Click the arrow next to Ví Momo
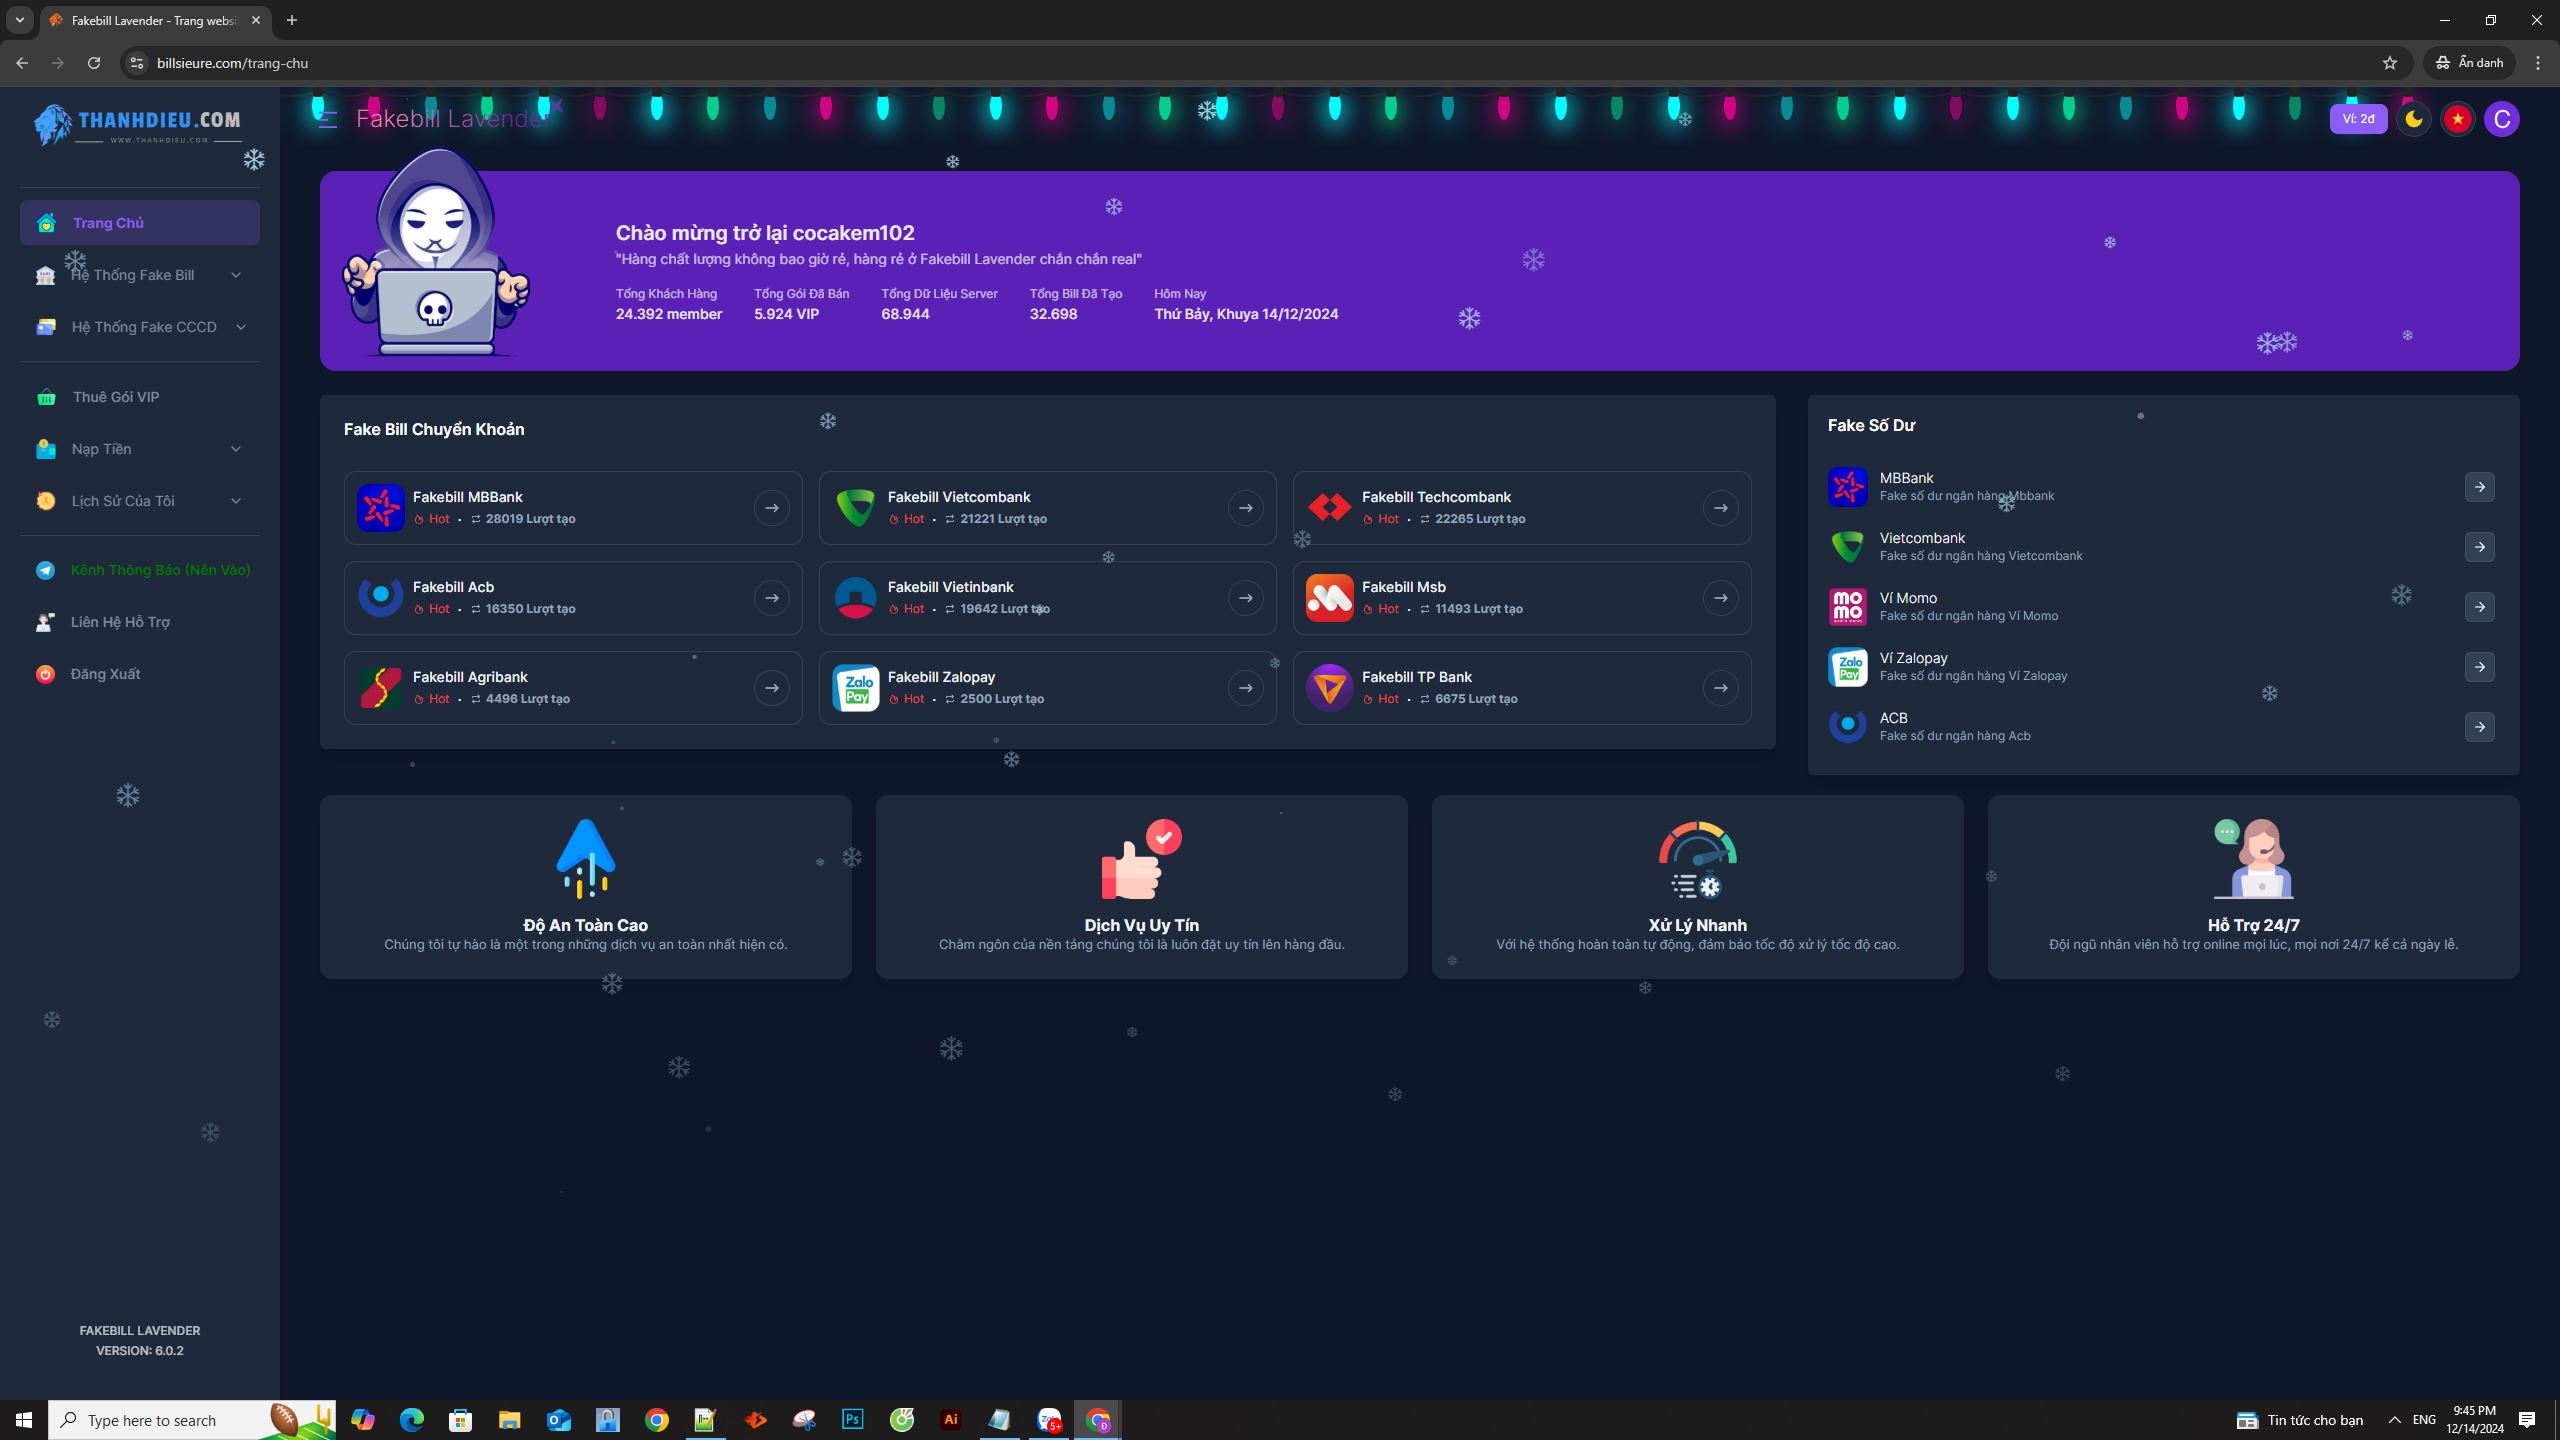 (x=2479, y=607)
